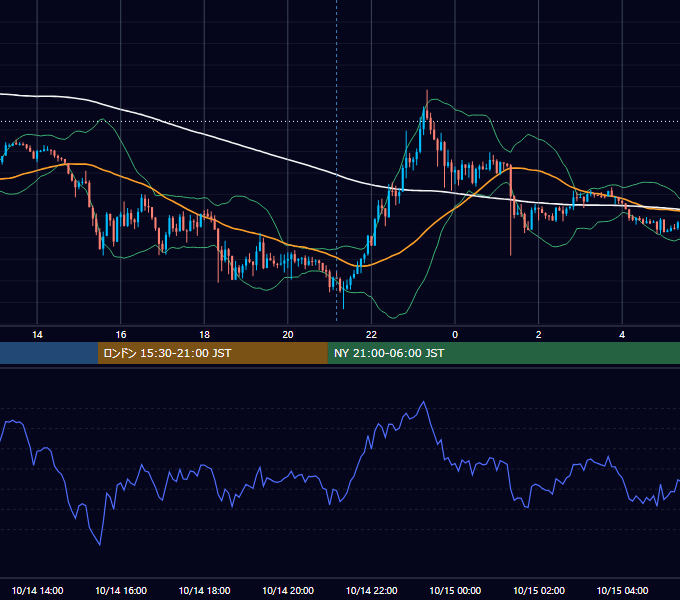Image resolution: width=680 pixels, height=600 pixels.
Task: Click the 10/15 00:00 time axis label
Action: (455, 590)
